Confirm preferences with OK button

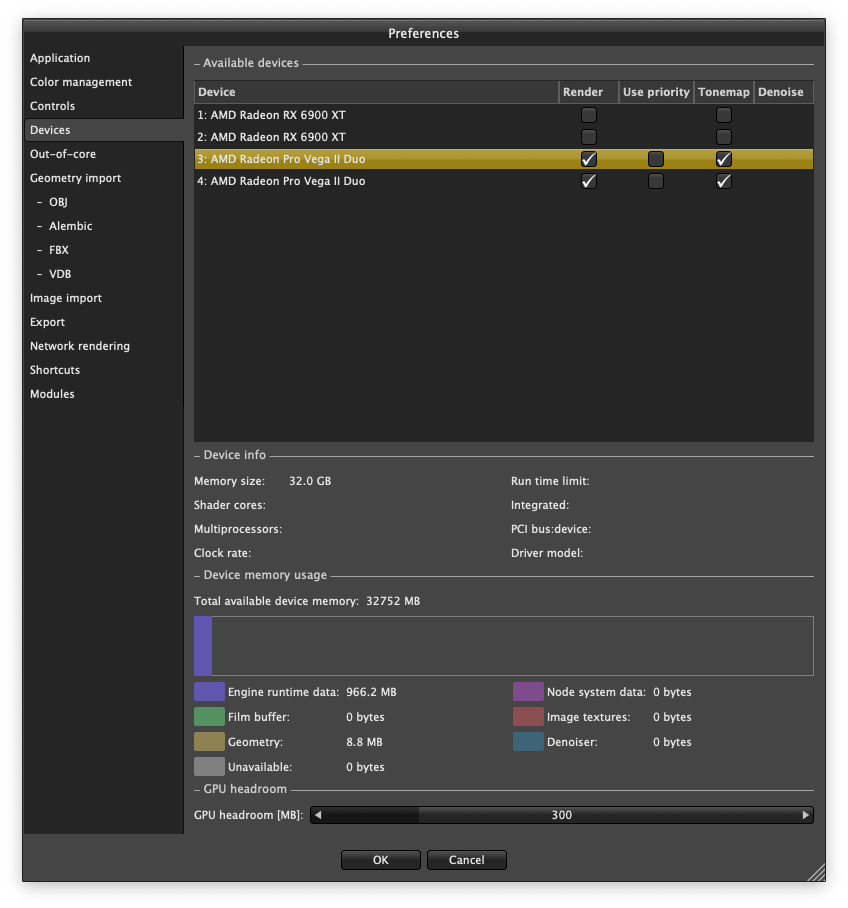point(381,860)
